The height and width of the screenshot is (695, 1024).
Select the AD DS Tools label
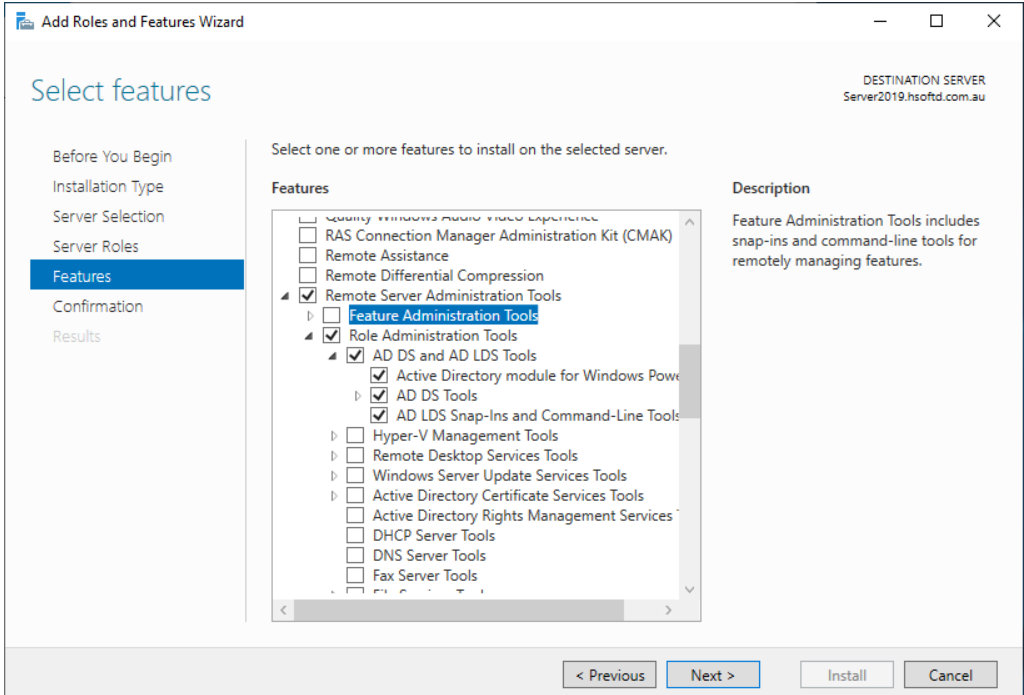436,395
